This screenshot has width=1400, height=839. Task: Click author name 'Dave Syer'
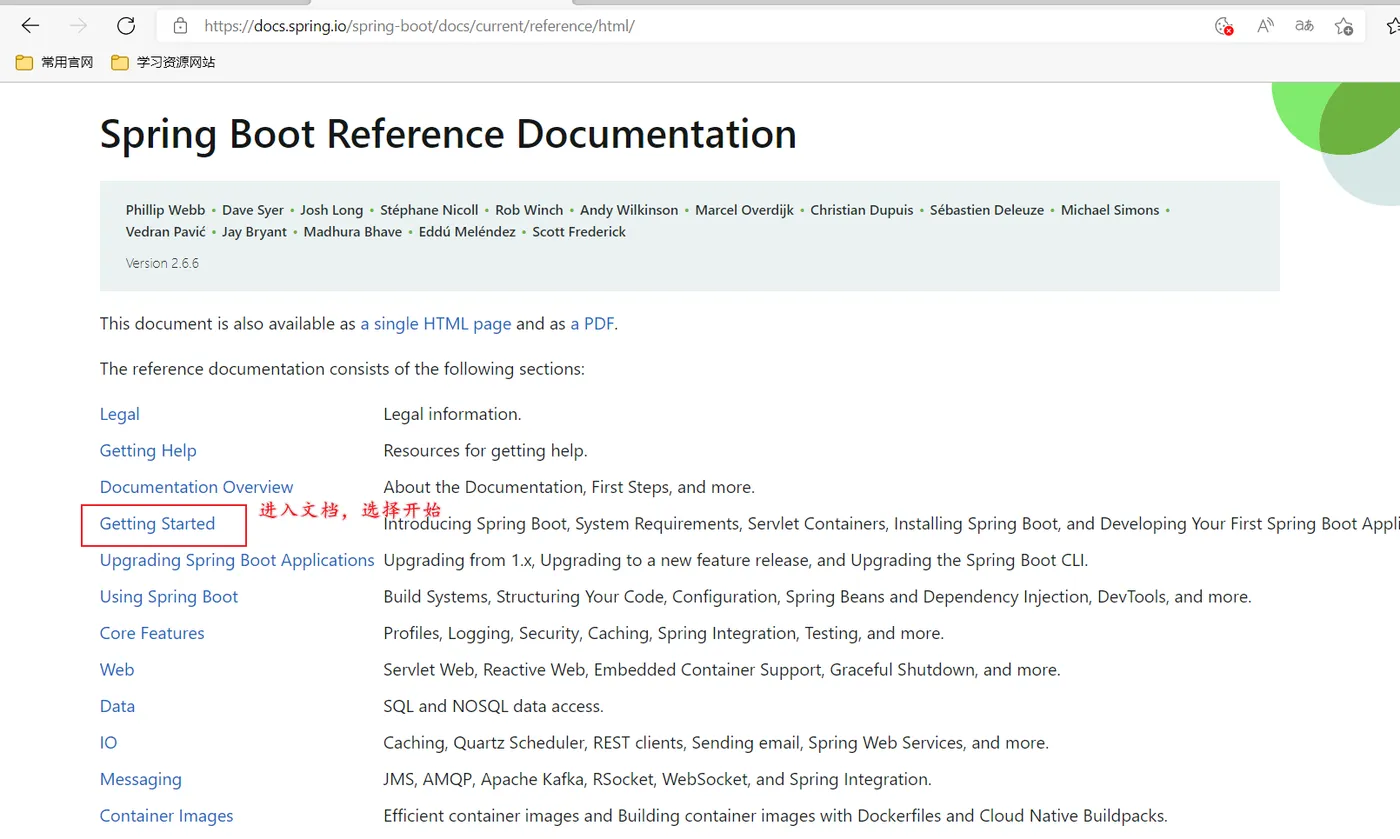tap(253, 210)
